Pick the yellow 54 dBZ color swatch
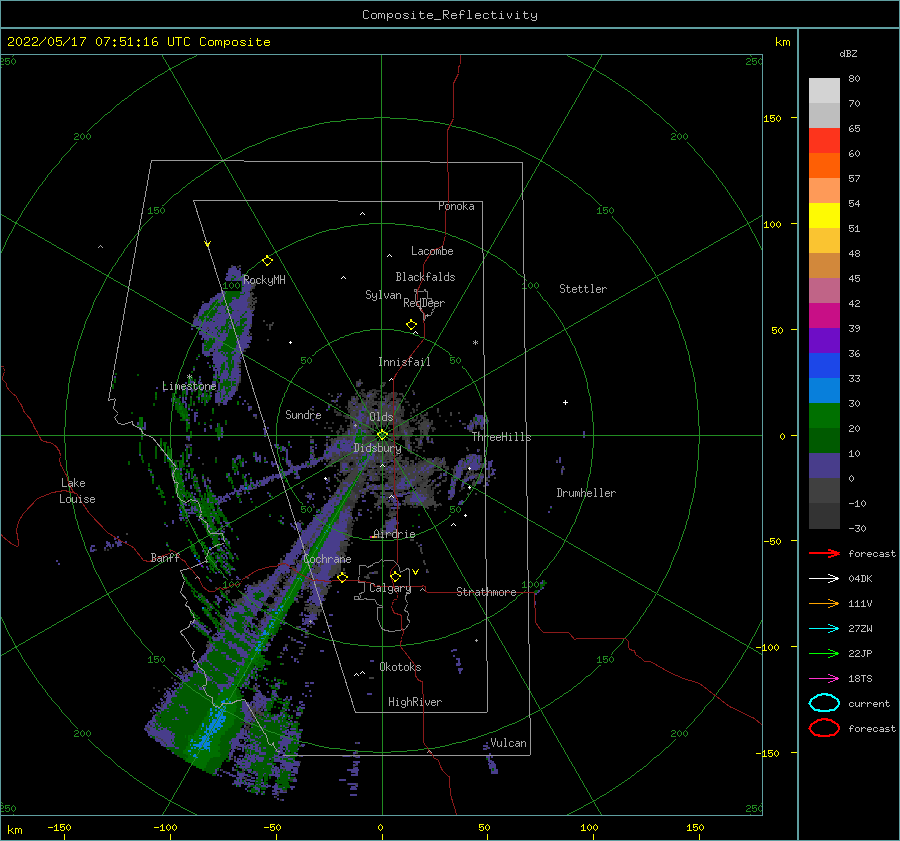 (824, 215)
